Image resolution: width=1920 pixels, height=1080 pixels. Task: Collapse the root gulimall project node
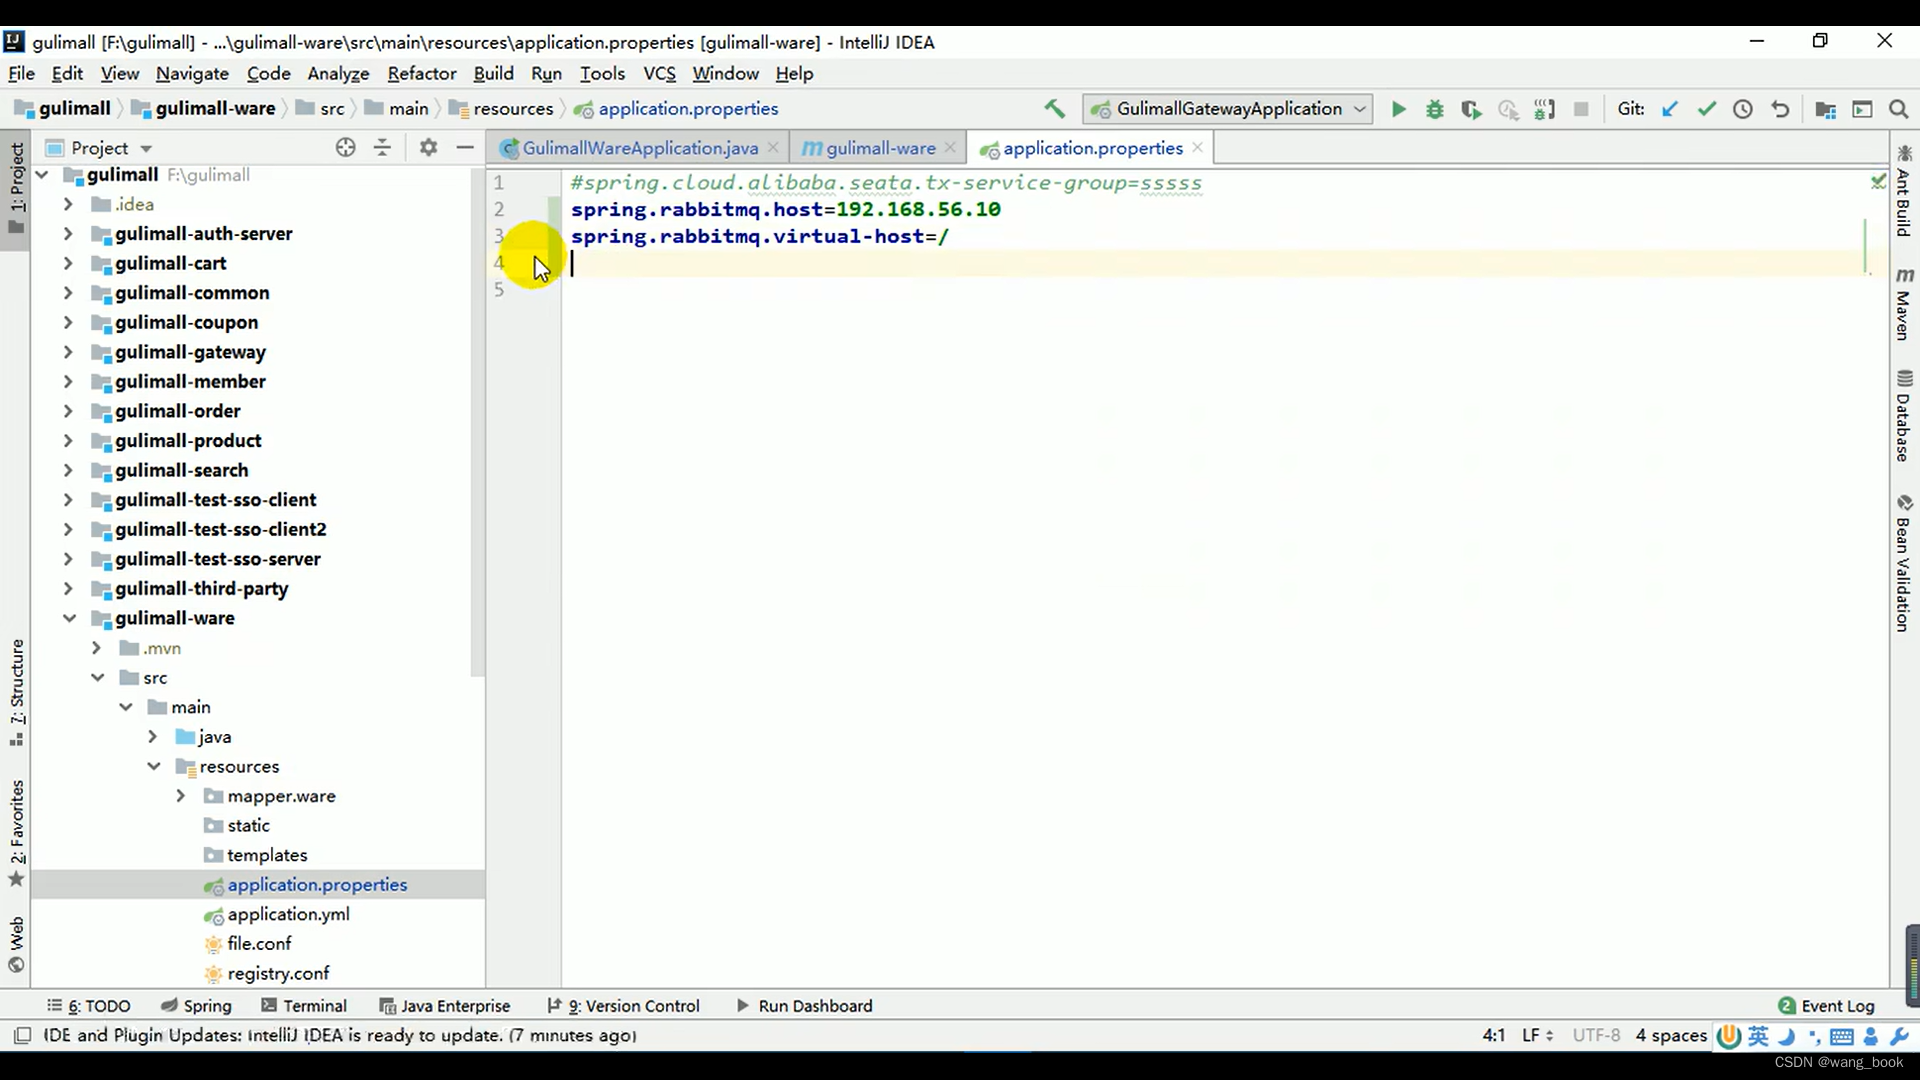tap(42, 175)
